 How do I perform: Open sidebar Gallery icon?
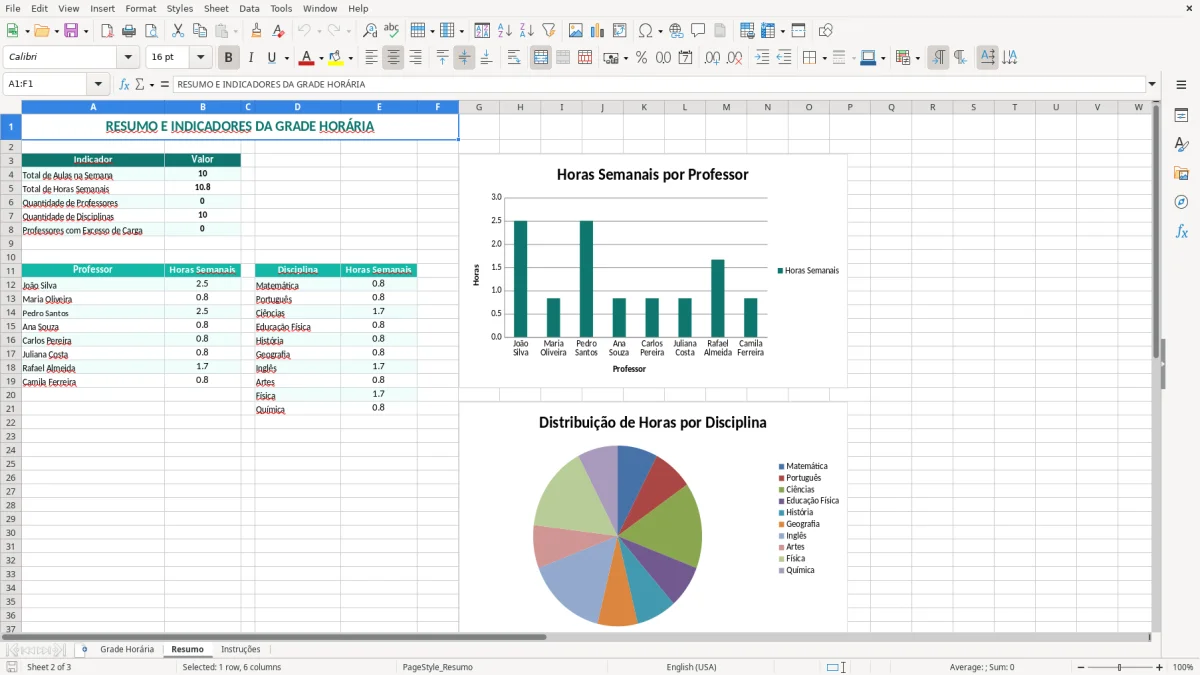[x=1181, y=173]
